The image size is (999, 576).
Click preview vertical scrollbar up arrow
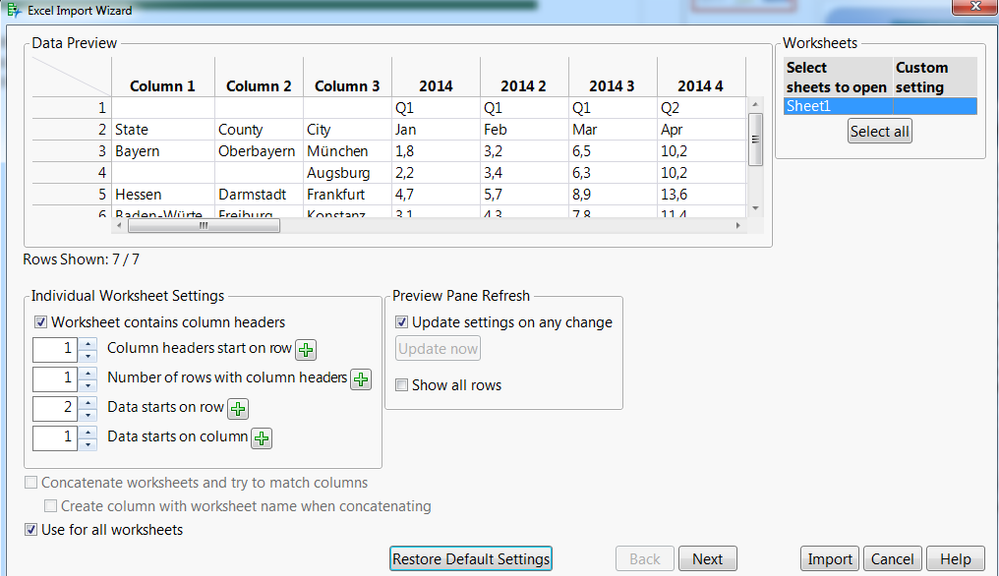tap(755, 104)
